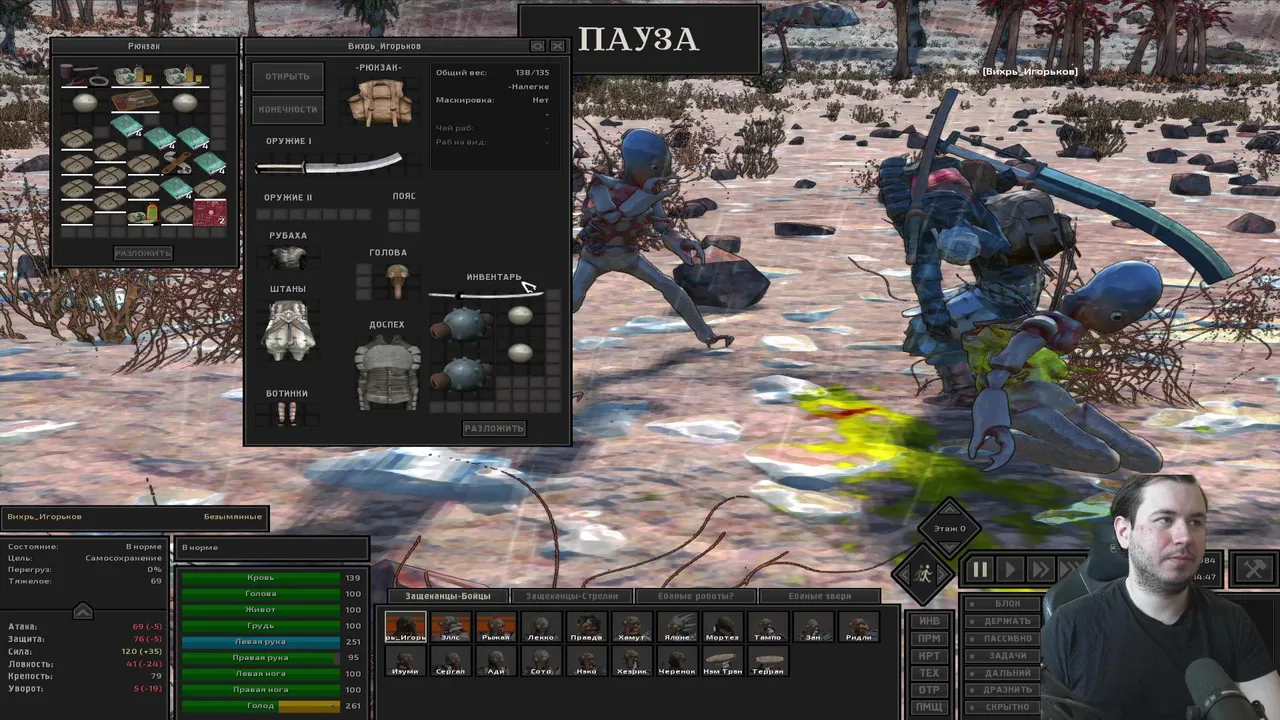Image resolution: width=1280 pixels, height=720 pixels.
Task: Select the brown leather kit in the Рюкзак window
Action: click(134, 102)
